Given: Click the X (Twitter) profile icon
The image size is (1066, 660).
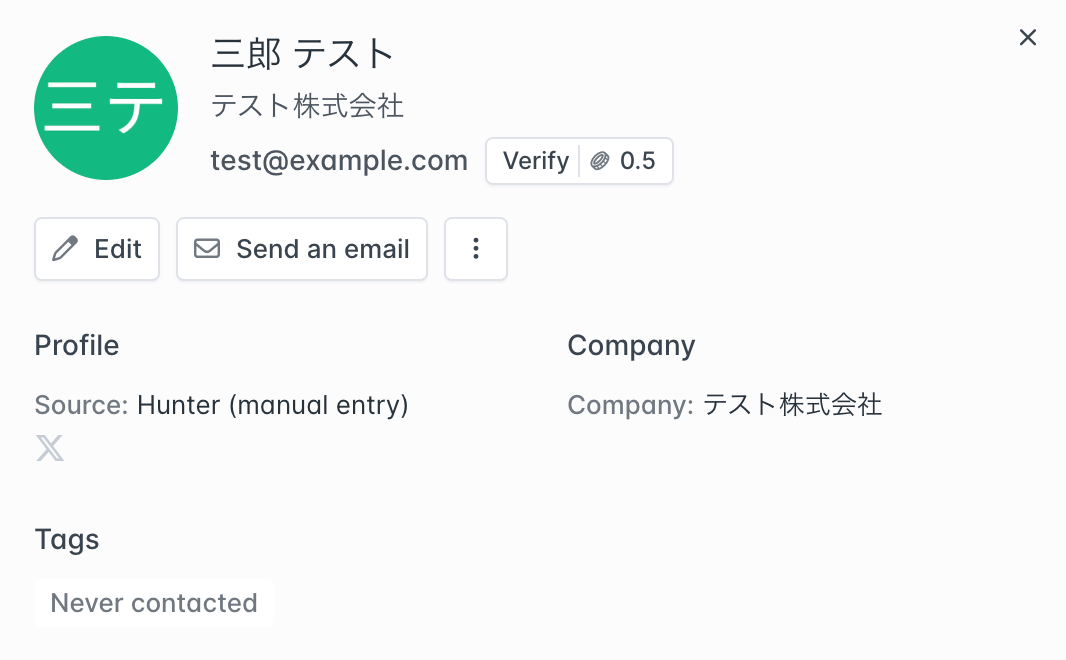Looking at the screenshot, I should [x=50, y=448].
